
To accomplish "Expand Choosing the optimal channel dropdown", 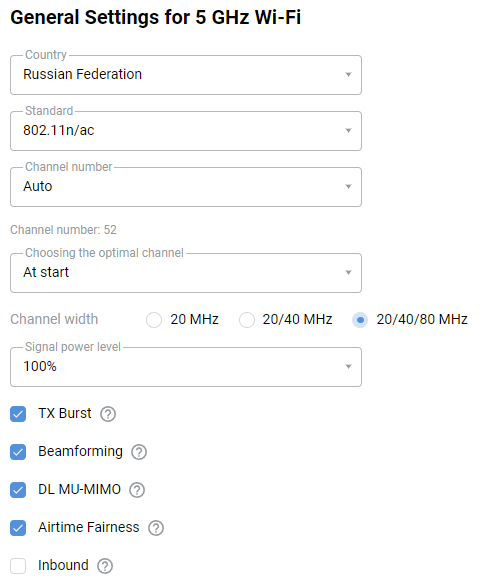I will 186,273.
